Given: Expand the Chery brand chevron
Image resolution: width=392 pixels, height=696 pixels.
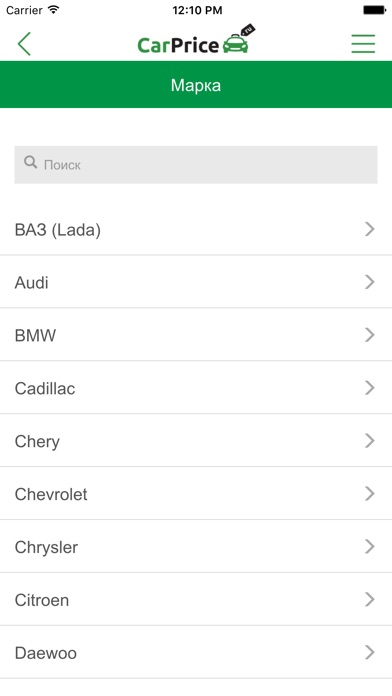Looking at the screenshot, I should pyautogui.click(x=369, y=440).
